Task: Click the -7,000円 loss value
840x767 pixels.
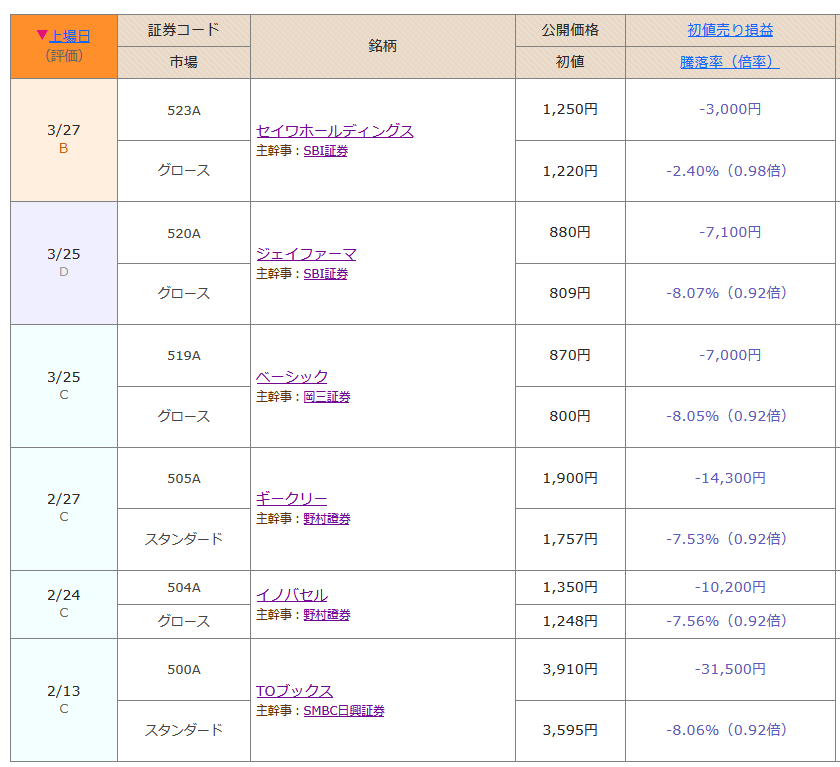Action: [x=730, y=355]
